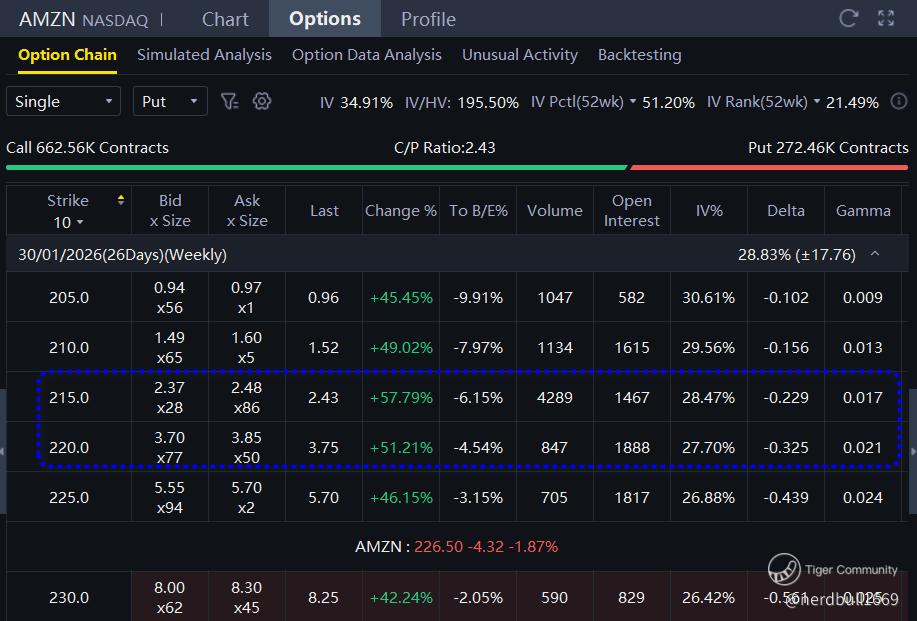
Task: Click the 5.70 ask price for strike 225.0
Action: tap(246, 487)
